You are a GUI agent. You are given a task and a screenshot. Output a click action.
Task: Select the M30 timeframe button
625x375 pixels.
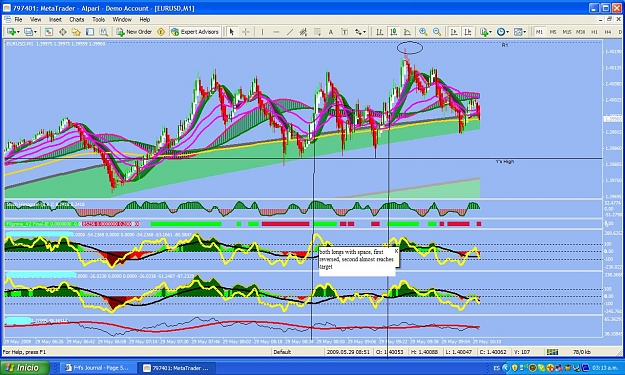580,32
